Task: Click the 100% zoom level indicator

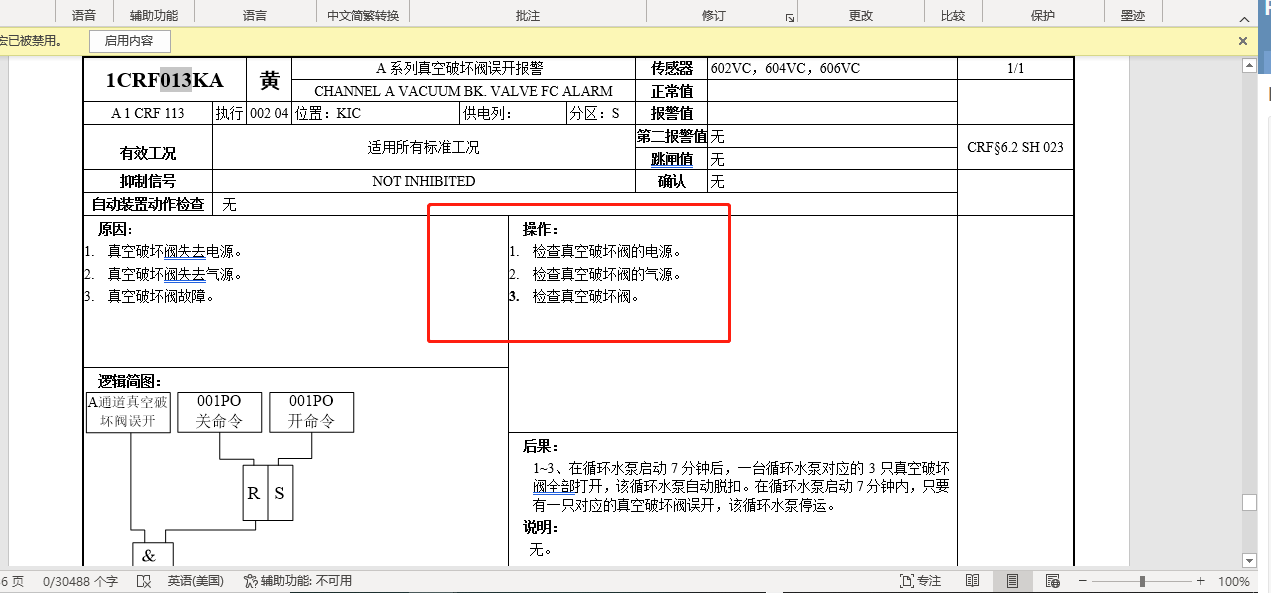Action: (1234, 581)
